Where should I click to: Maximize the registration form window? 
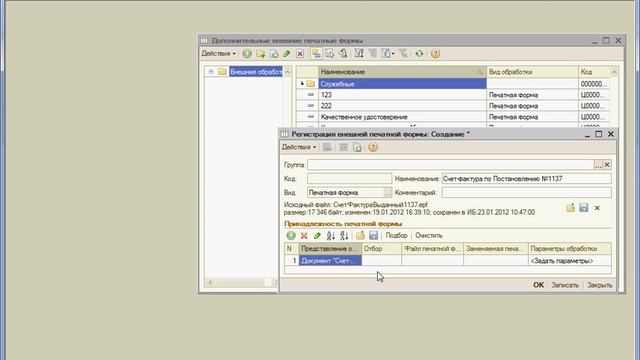pyautogui.click(x=598, y=134)
